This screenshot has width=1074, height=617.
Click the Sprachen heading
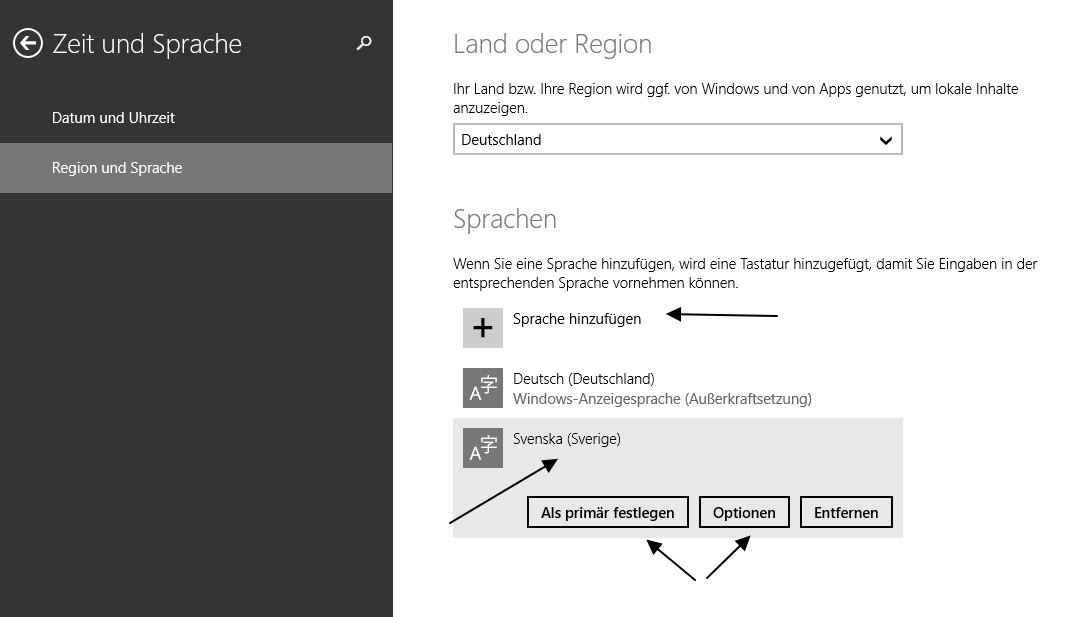tap(505, 219)
